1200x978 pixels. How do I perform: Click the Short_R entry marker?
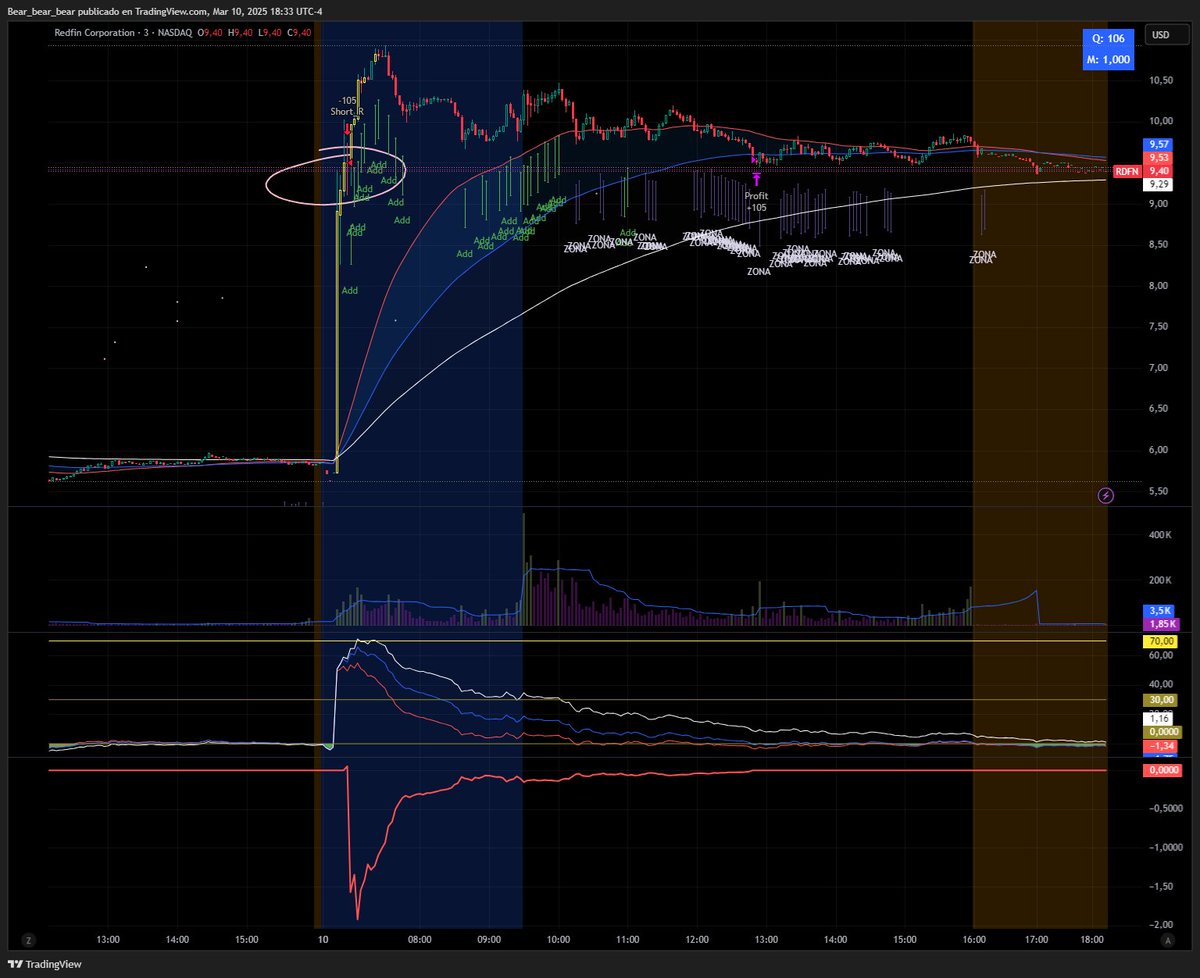click(346, 112)
